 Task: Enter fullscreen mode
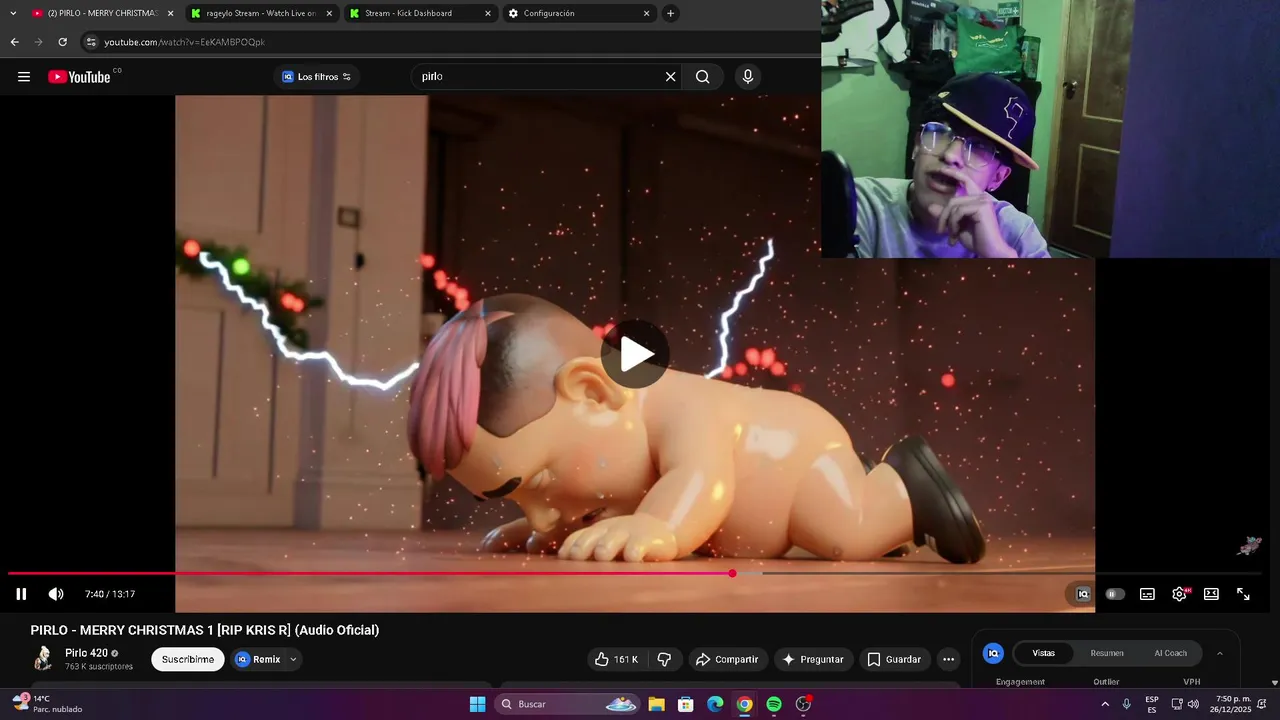[x=1243, y=594]
